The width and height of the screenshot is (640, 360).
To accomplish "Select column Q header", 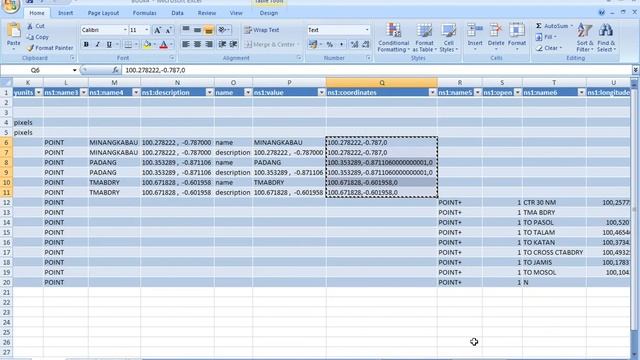I will pos(382,83).
